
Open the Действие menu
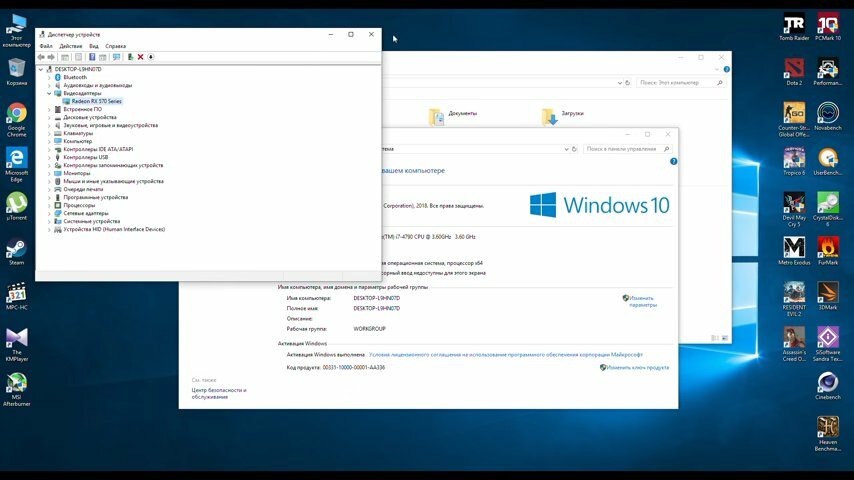coord(71,46)
